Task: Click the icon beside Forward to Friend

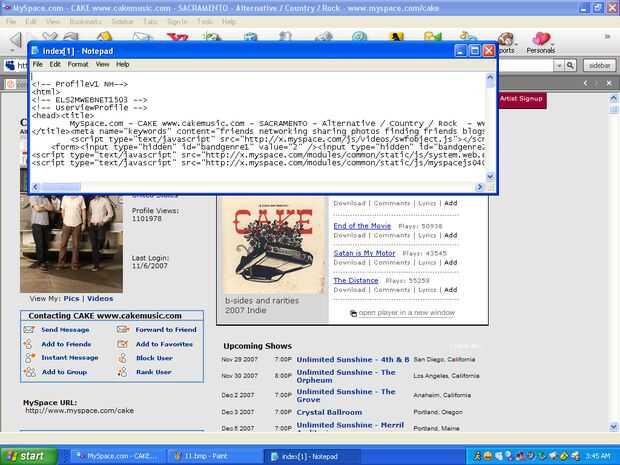Action: coord(123,329)
